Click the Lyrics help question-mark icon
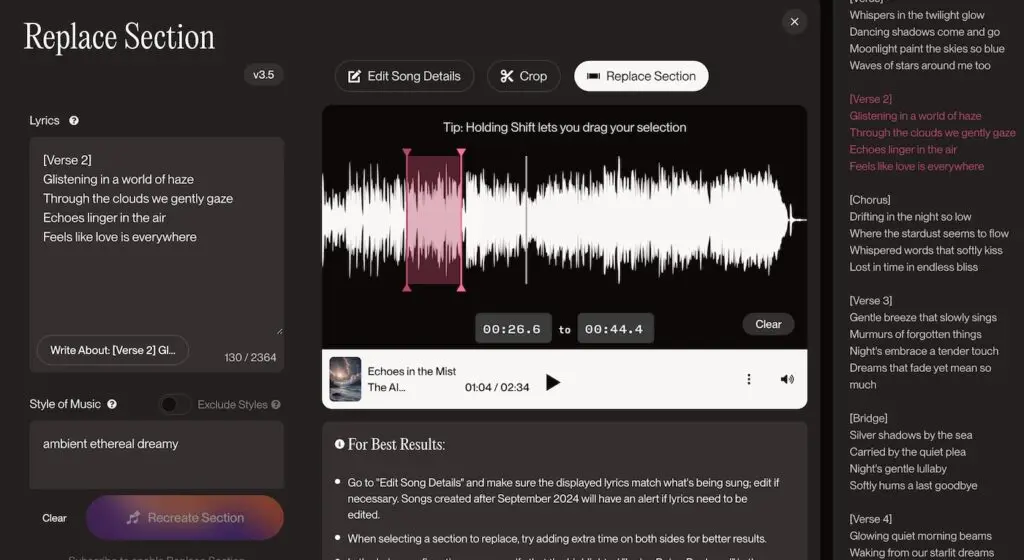Image resolution: width=1024 pixels, height=560 pixels. [x=74, y=121]
